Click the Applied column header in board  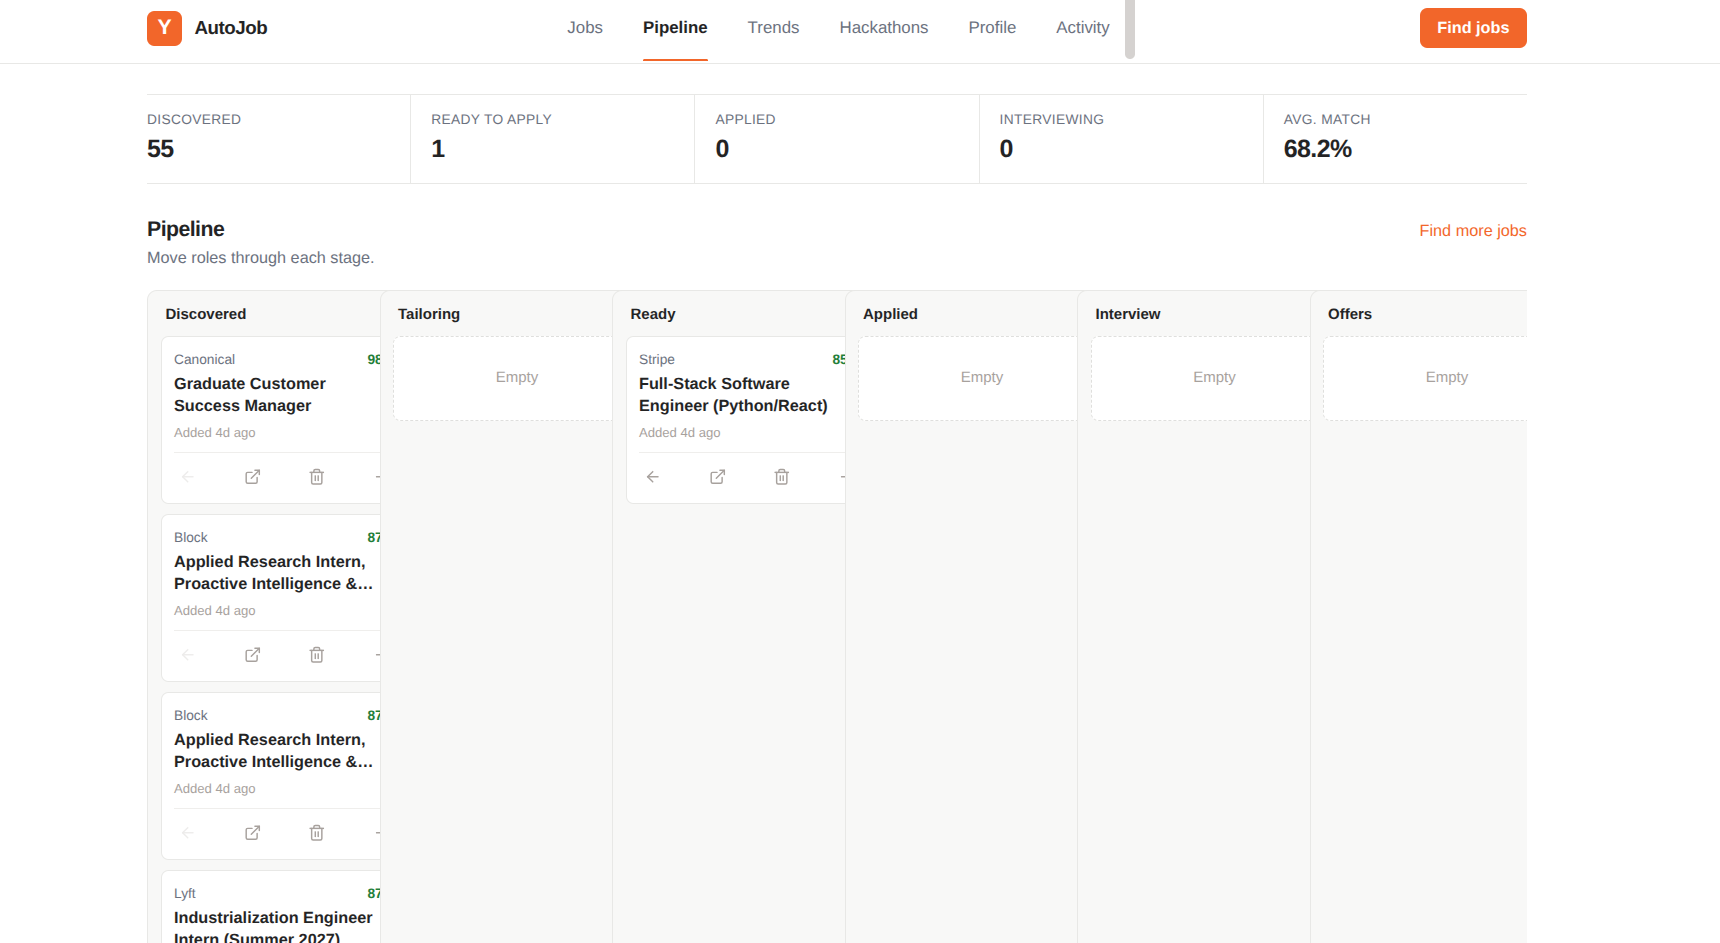click(890, 314)
